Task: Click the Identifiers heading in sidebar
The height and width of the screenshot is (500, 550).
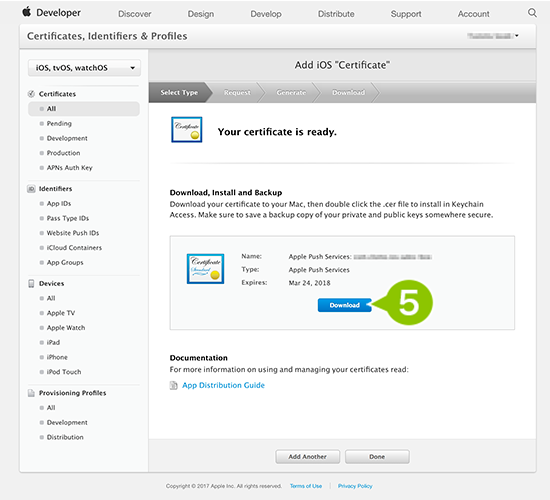Action: click(55, 189)
